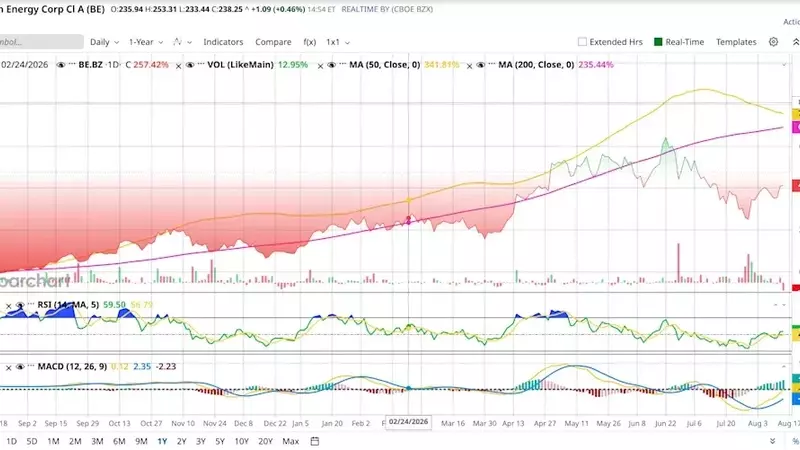Toggle visibility of MACD indicator
The width and height of the screenshot is (800, 450).
[x=20, y=366]
